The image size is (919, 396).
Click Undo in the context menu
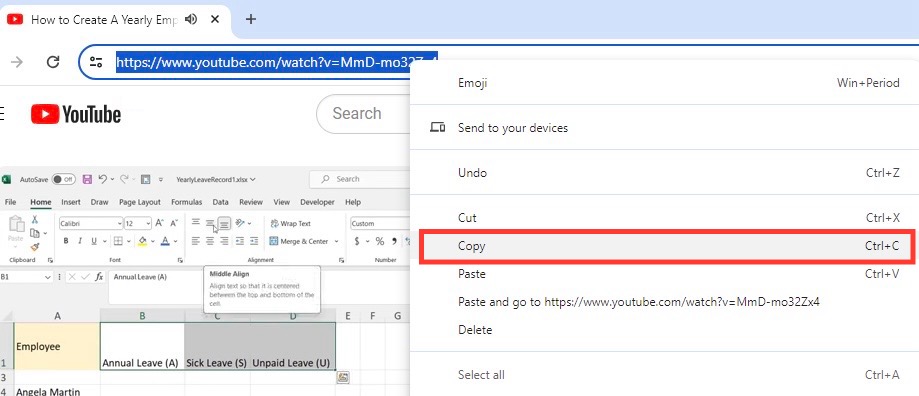[665, 173]
